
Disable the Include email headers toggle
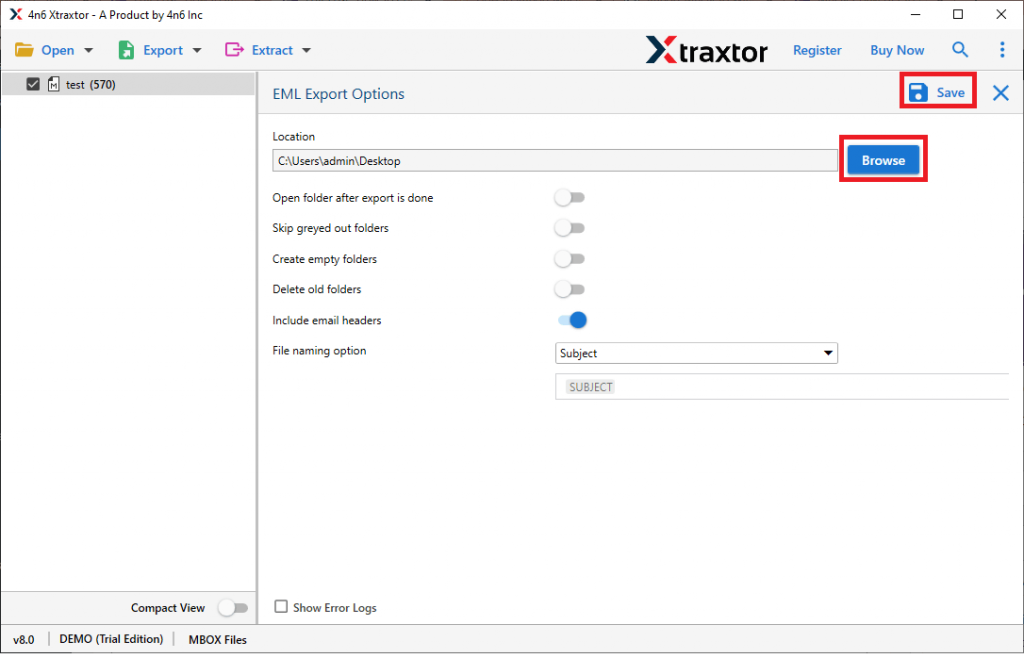pos(569,319)
